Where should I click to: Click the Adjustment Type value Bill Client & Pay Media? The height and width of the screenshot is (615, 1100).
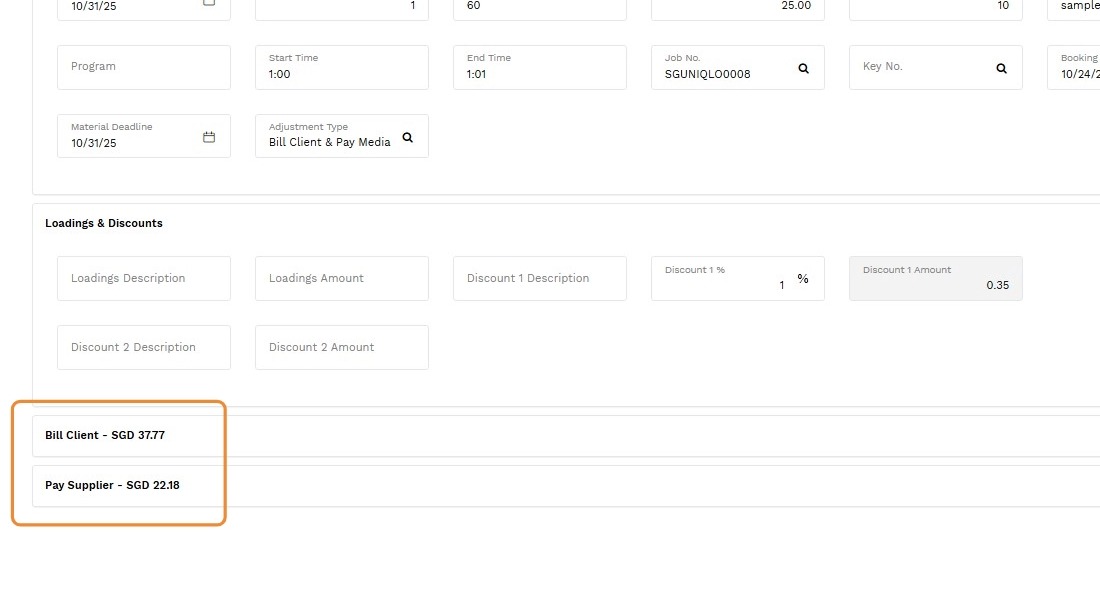pos(330,143)
